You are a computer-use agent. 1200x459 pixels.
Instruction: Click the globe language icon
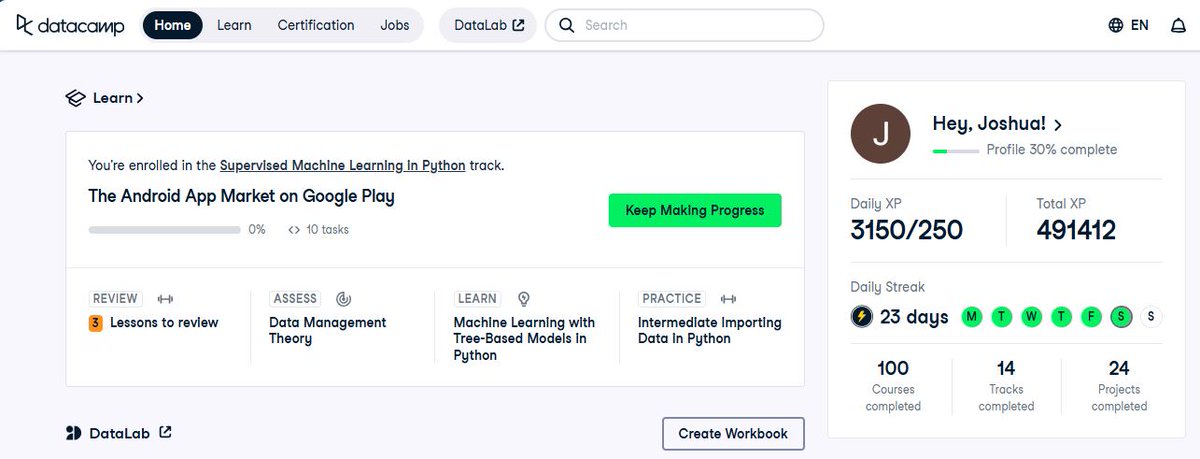click(1116, 25)
